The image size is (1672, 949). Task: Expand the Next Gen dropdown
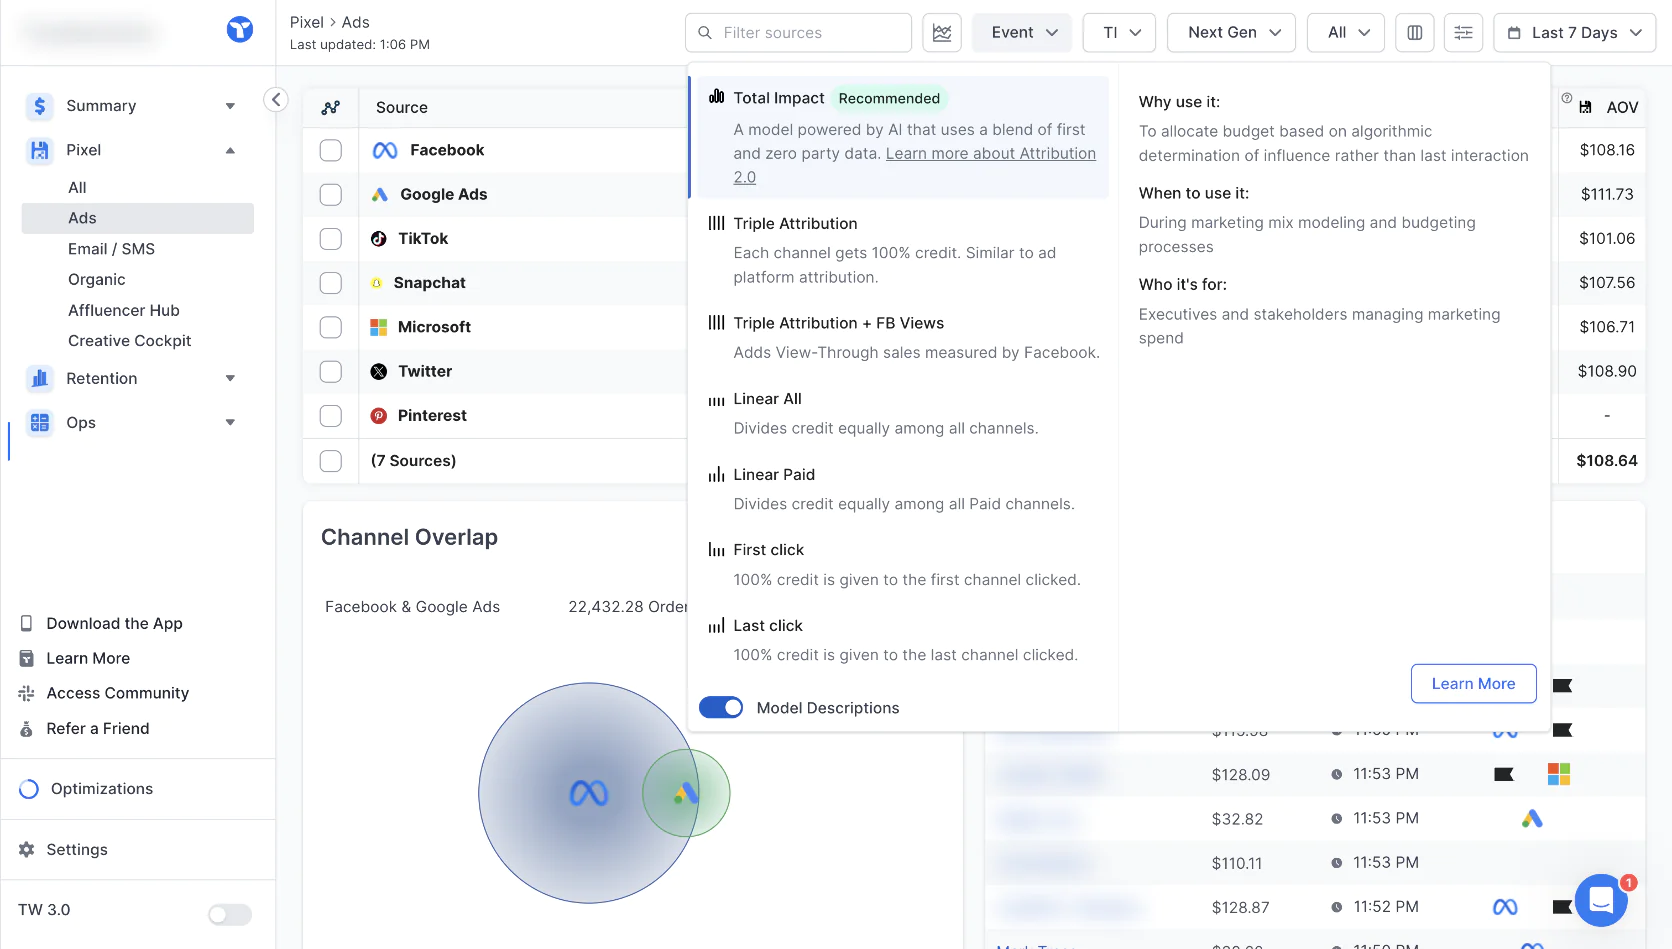[1231, 33]
